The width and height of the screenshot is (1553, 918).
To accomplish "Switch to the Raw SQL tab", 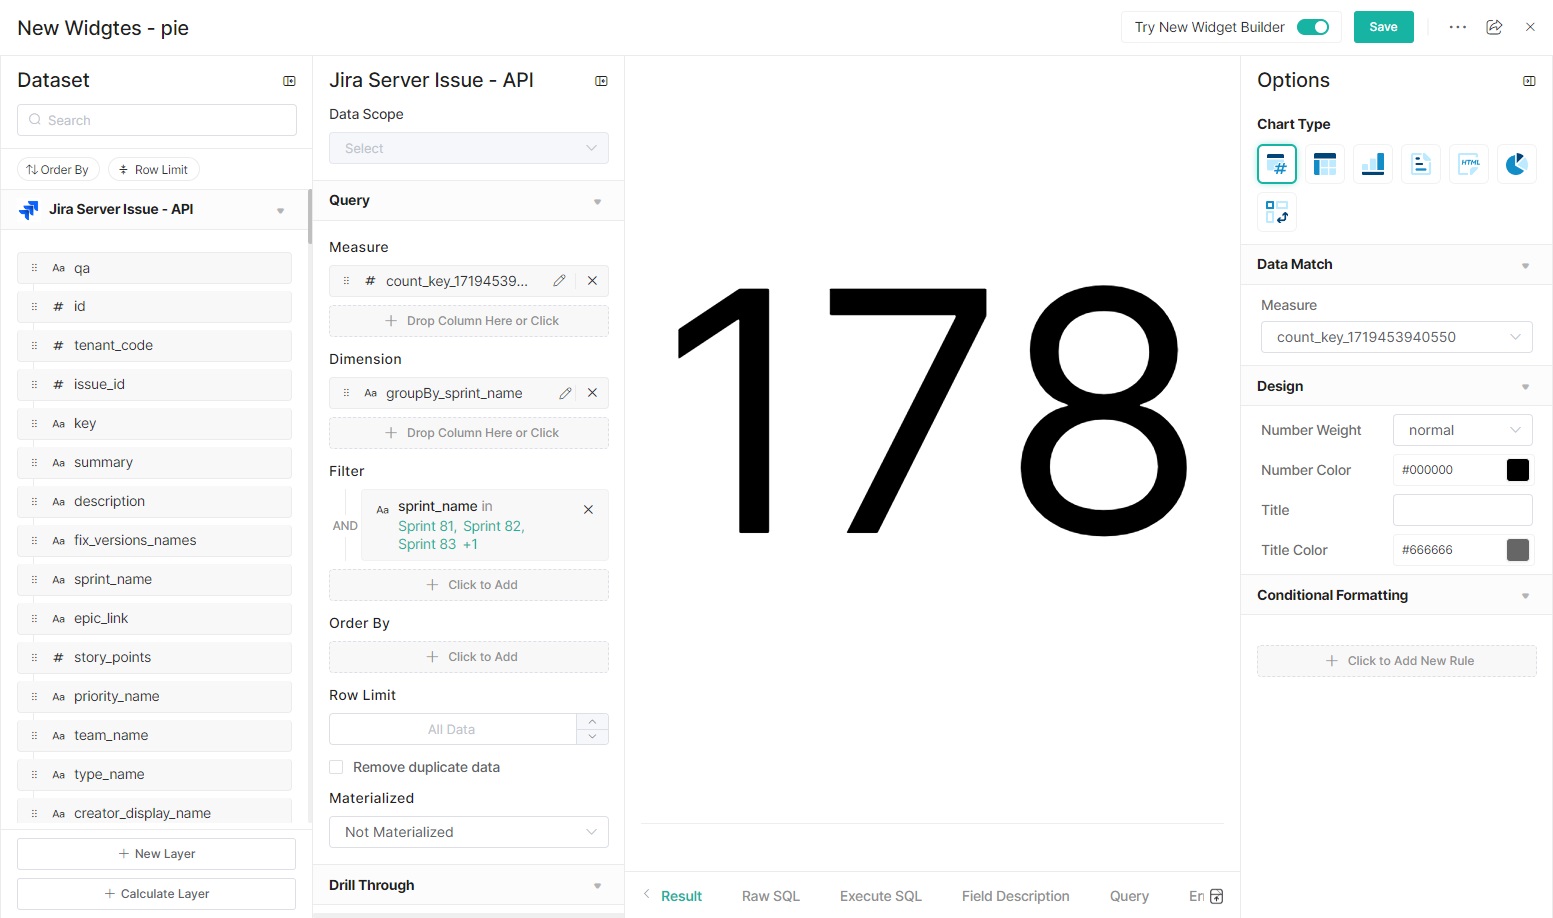I will click(770, 896).
